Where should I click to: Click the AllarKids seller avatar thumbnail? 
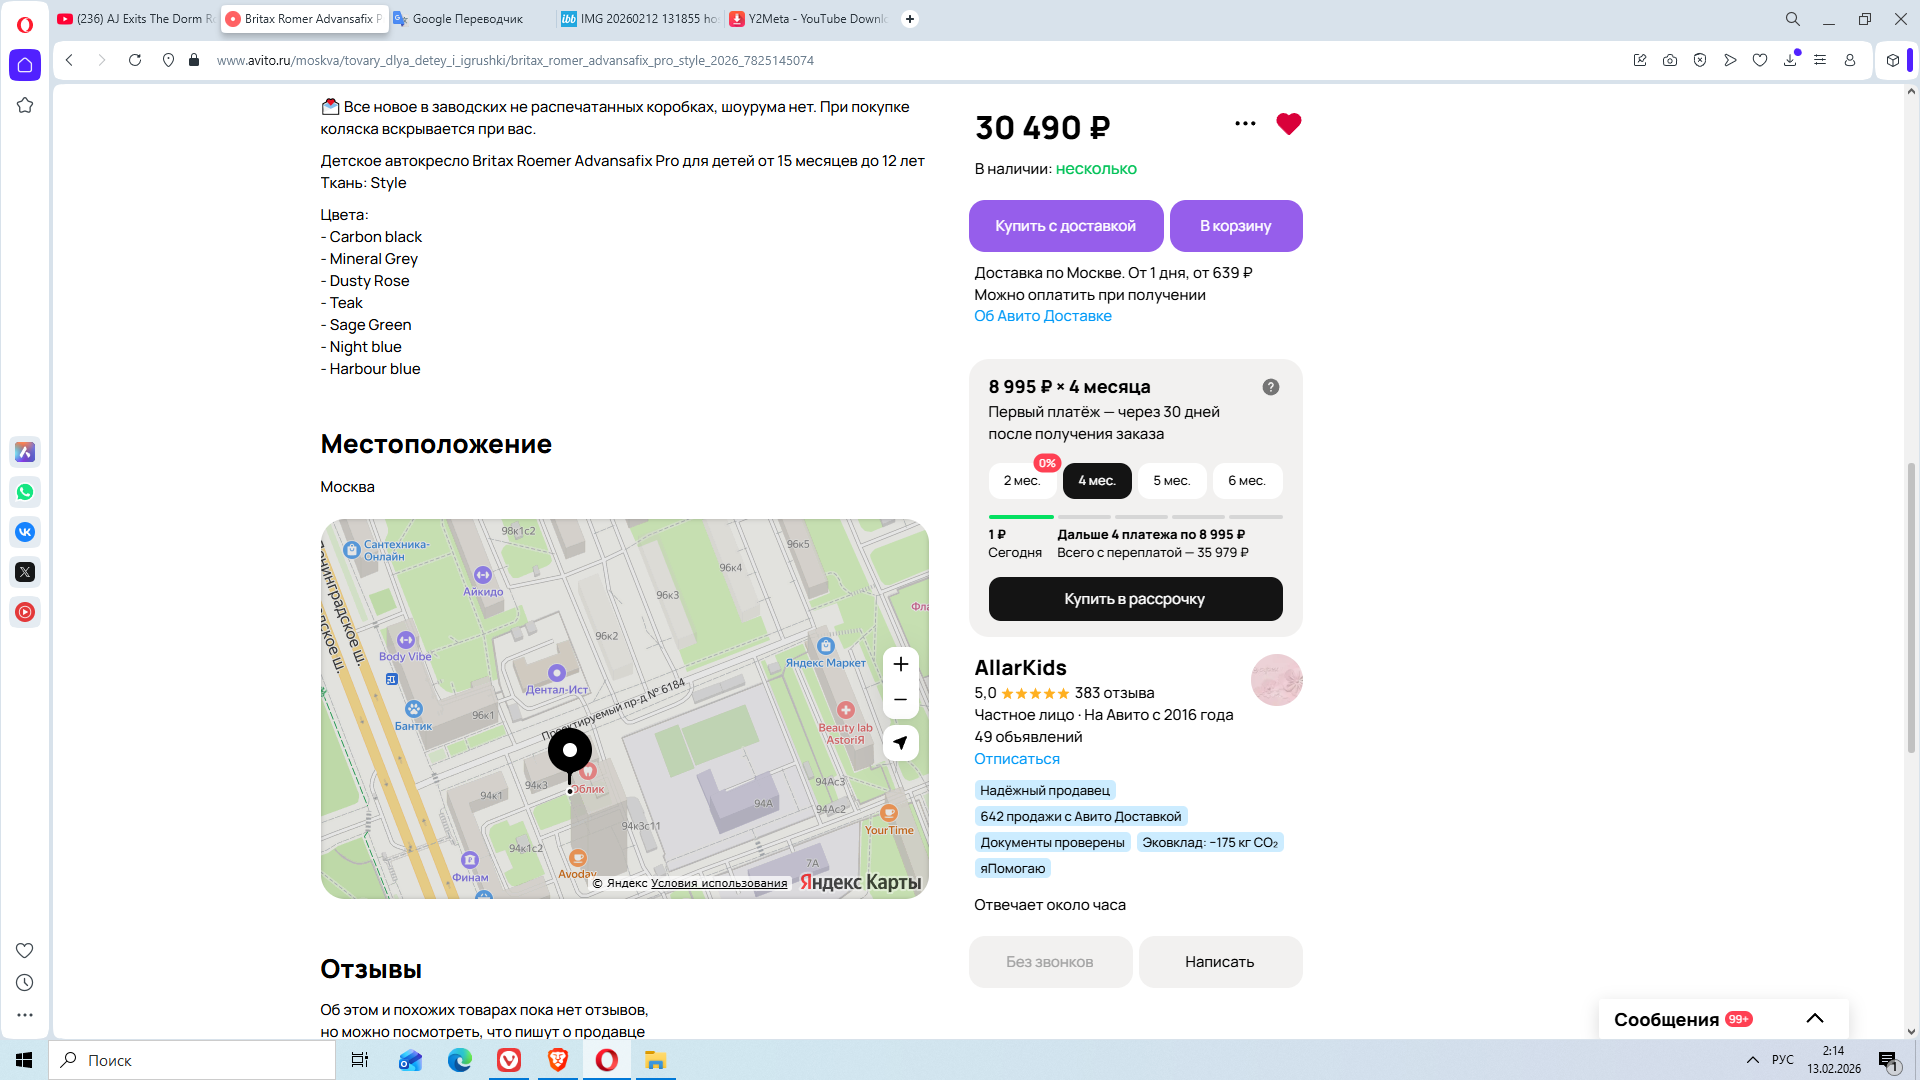(1276, 680)
